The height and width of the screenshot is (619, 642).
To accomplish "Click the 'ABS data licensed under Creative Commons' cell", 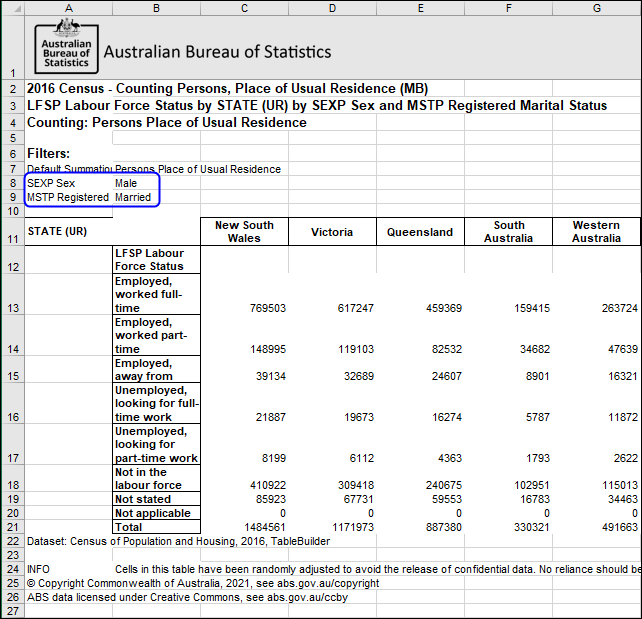I will pyautogui.click(x=187, y=597).
